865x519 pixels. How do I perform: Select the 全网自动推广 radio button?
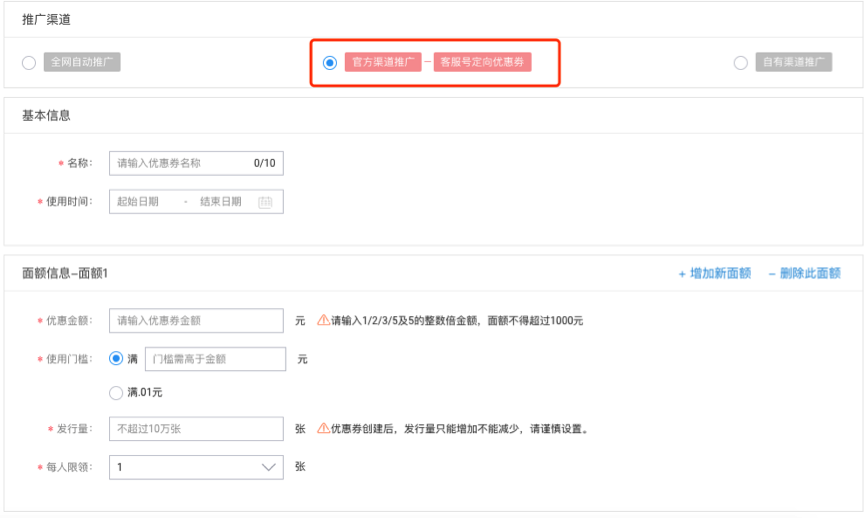[29, 63]
